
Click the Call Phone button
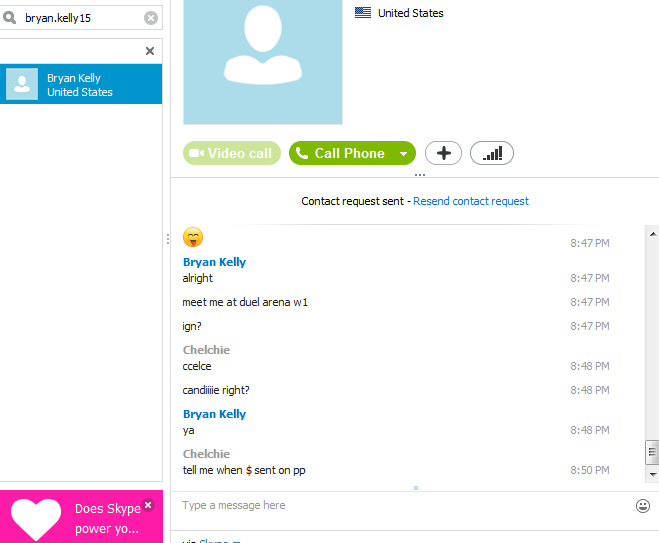pyautogui.click(x=343, y=153)
